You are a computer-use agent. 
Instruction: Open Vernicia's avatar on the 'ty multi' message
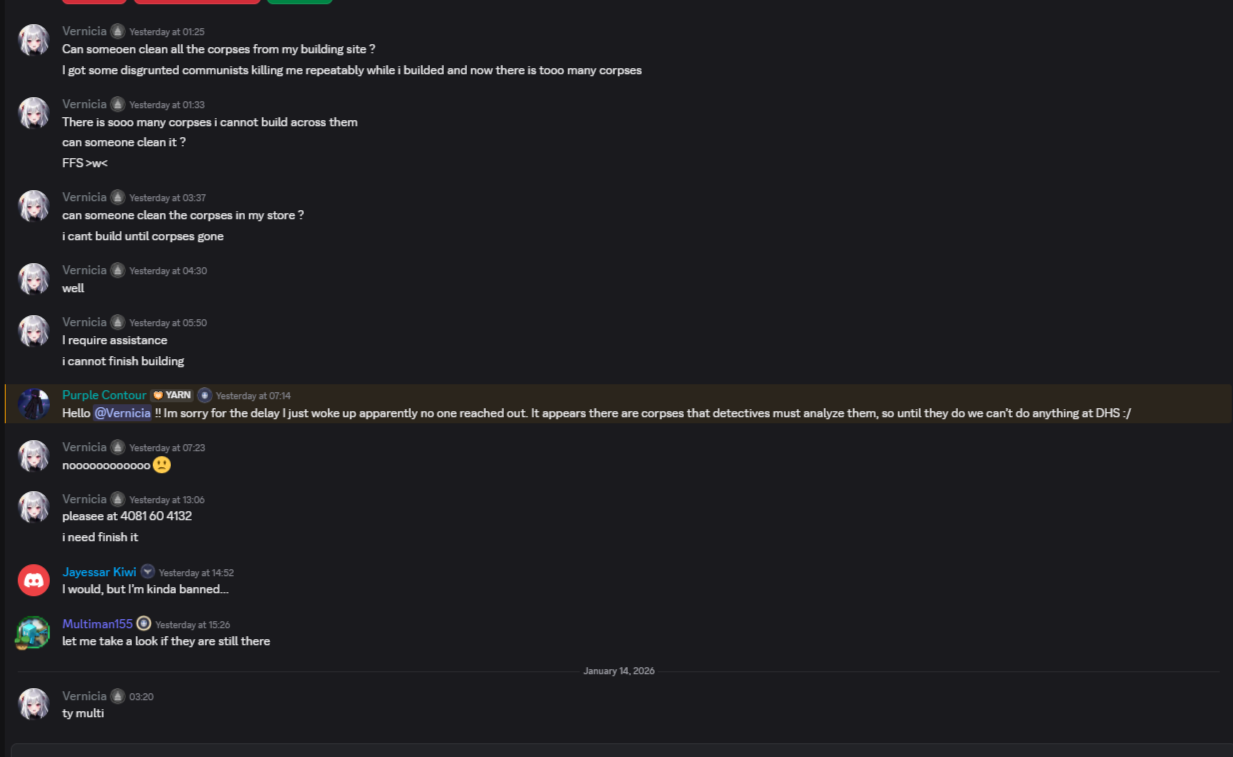pos(34,704)
